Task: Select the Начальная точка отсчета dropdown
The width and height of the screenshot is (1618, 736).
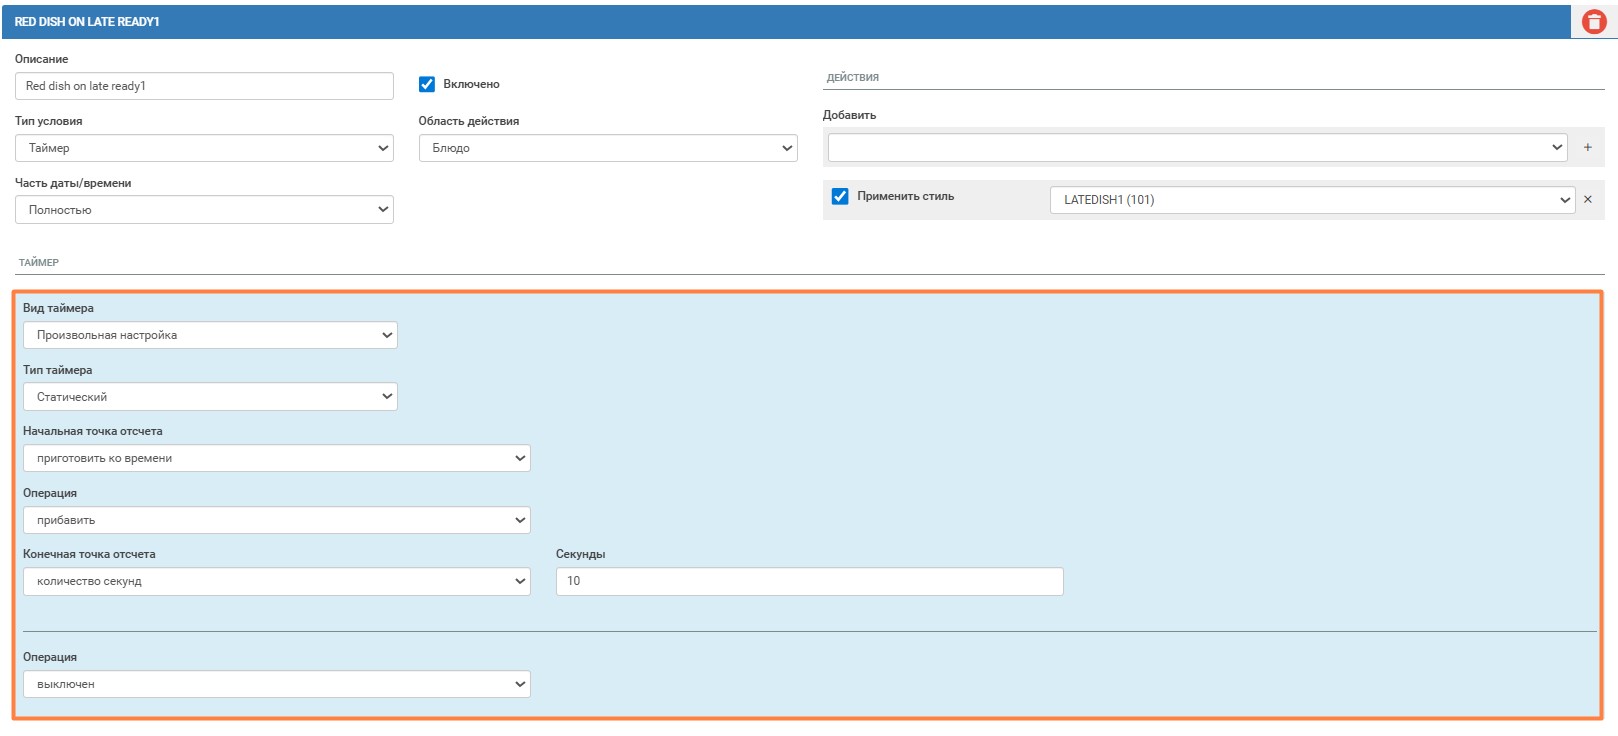Action: point(276,458)
